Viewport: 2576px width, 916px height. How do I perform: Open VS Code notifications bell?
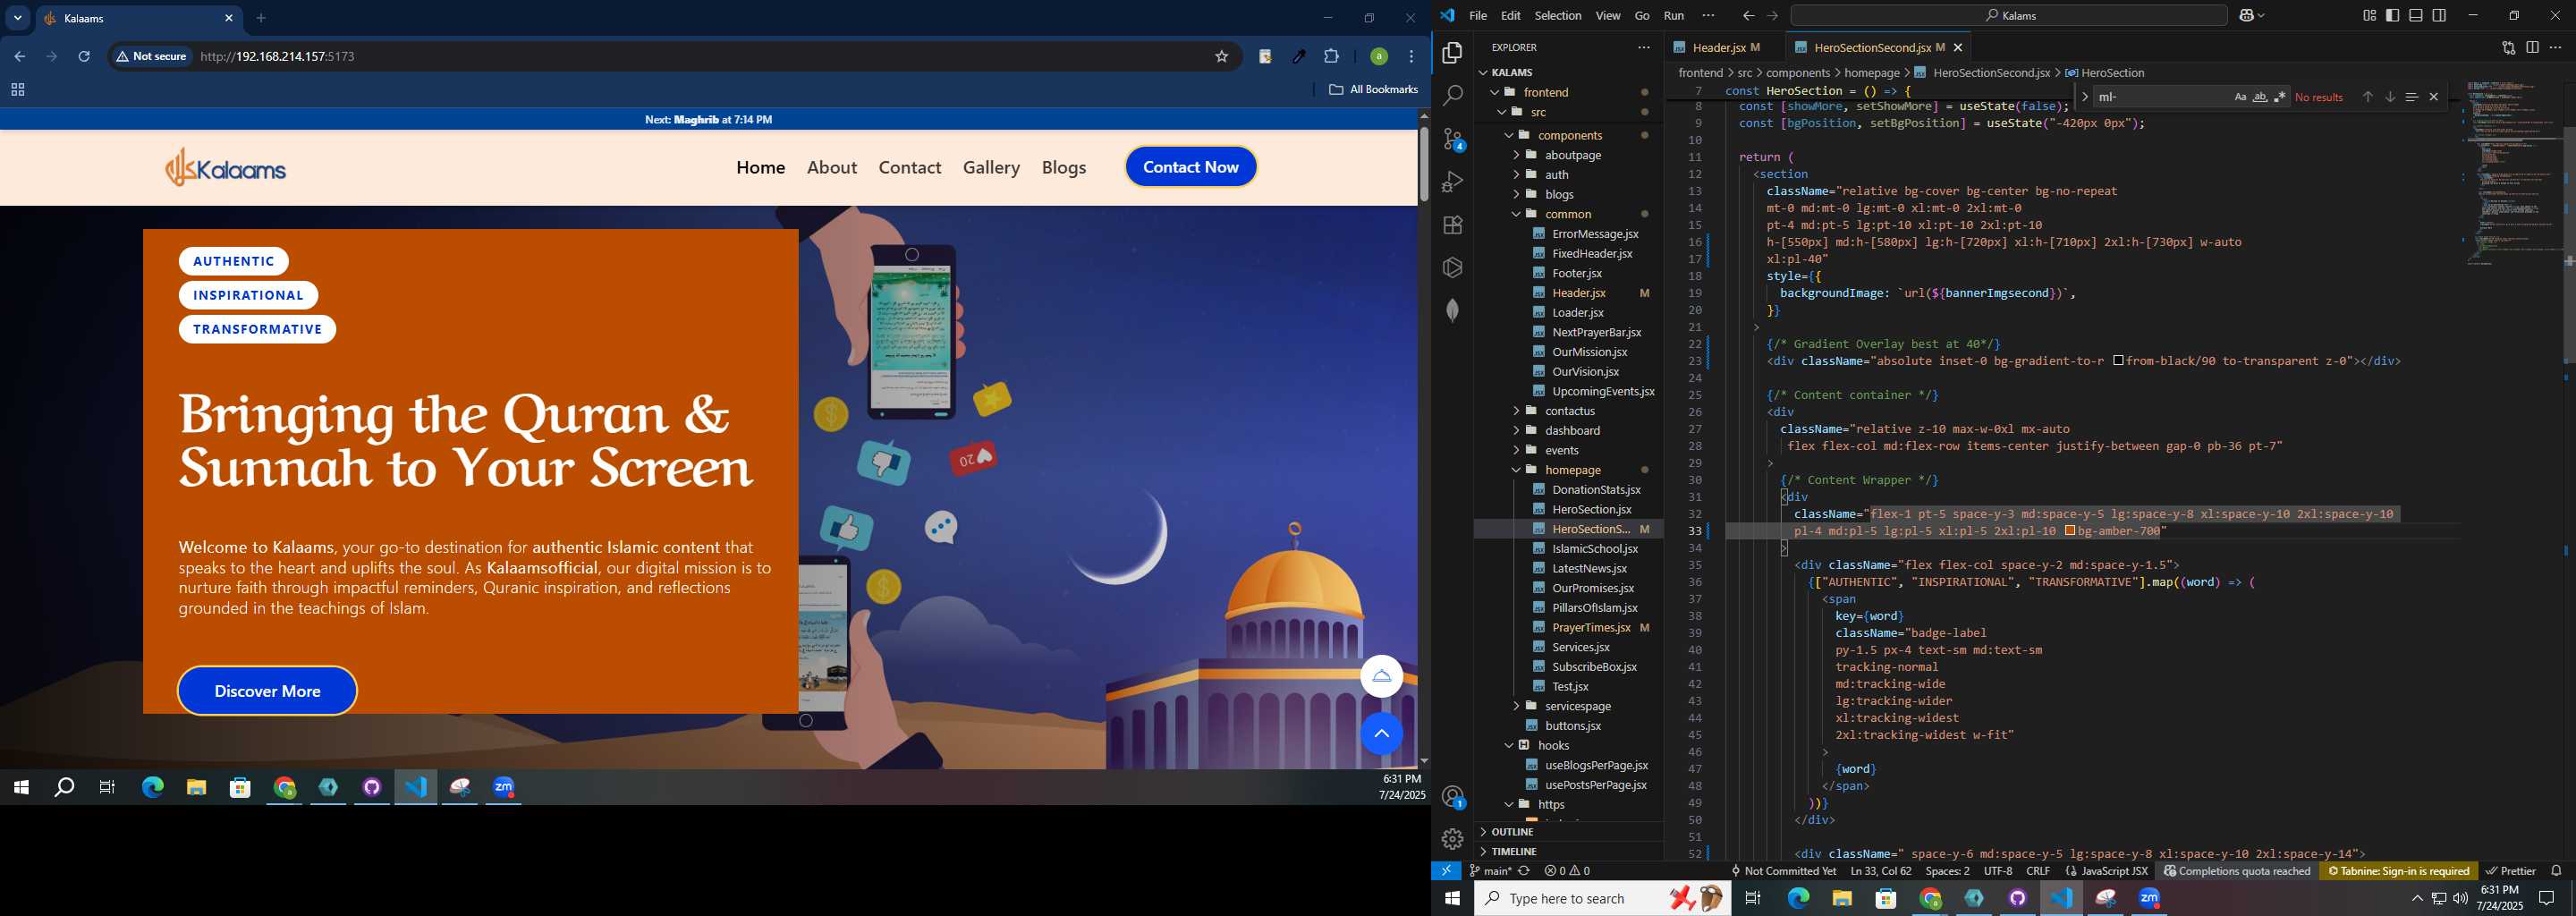click(x=2556, y=871)
